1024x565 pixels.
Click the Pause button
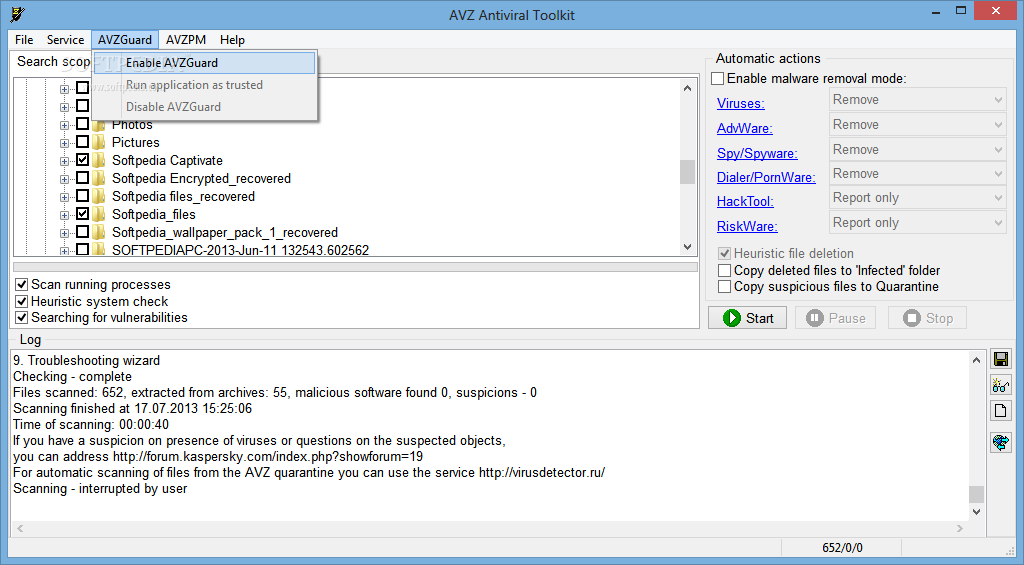[x=835, y=318]
